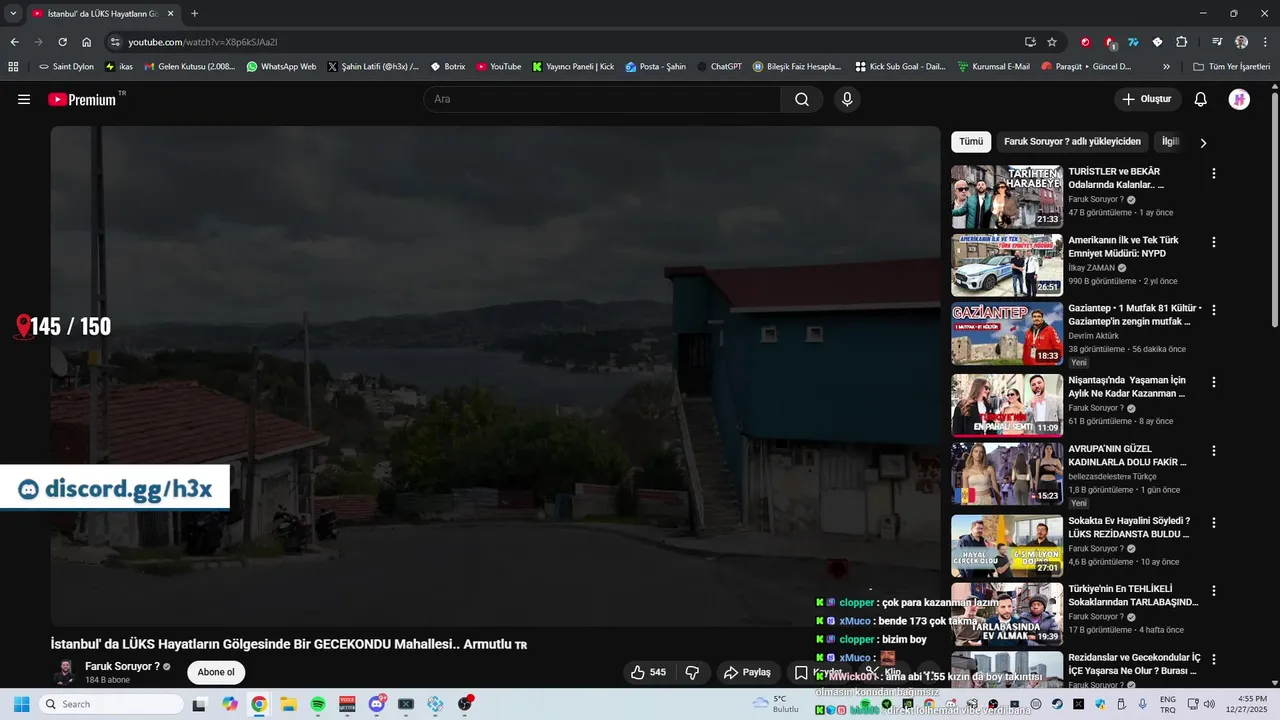
Task: Open Discord from the taskbar
Action: point(377,704)
